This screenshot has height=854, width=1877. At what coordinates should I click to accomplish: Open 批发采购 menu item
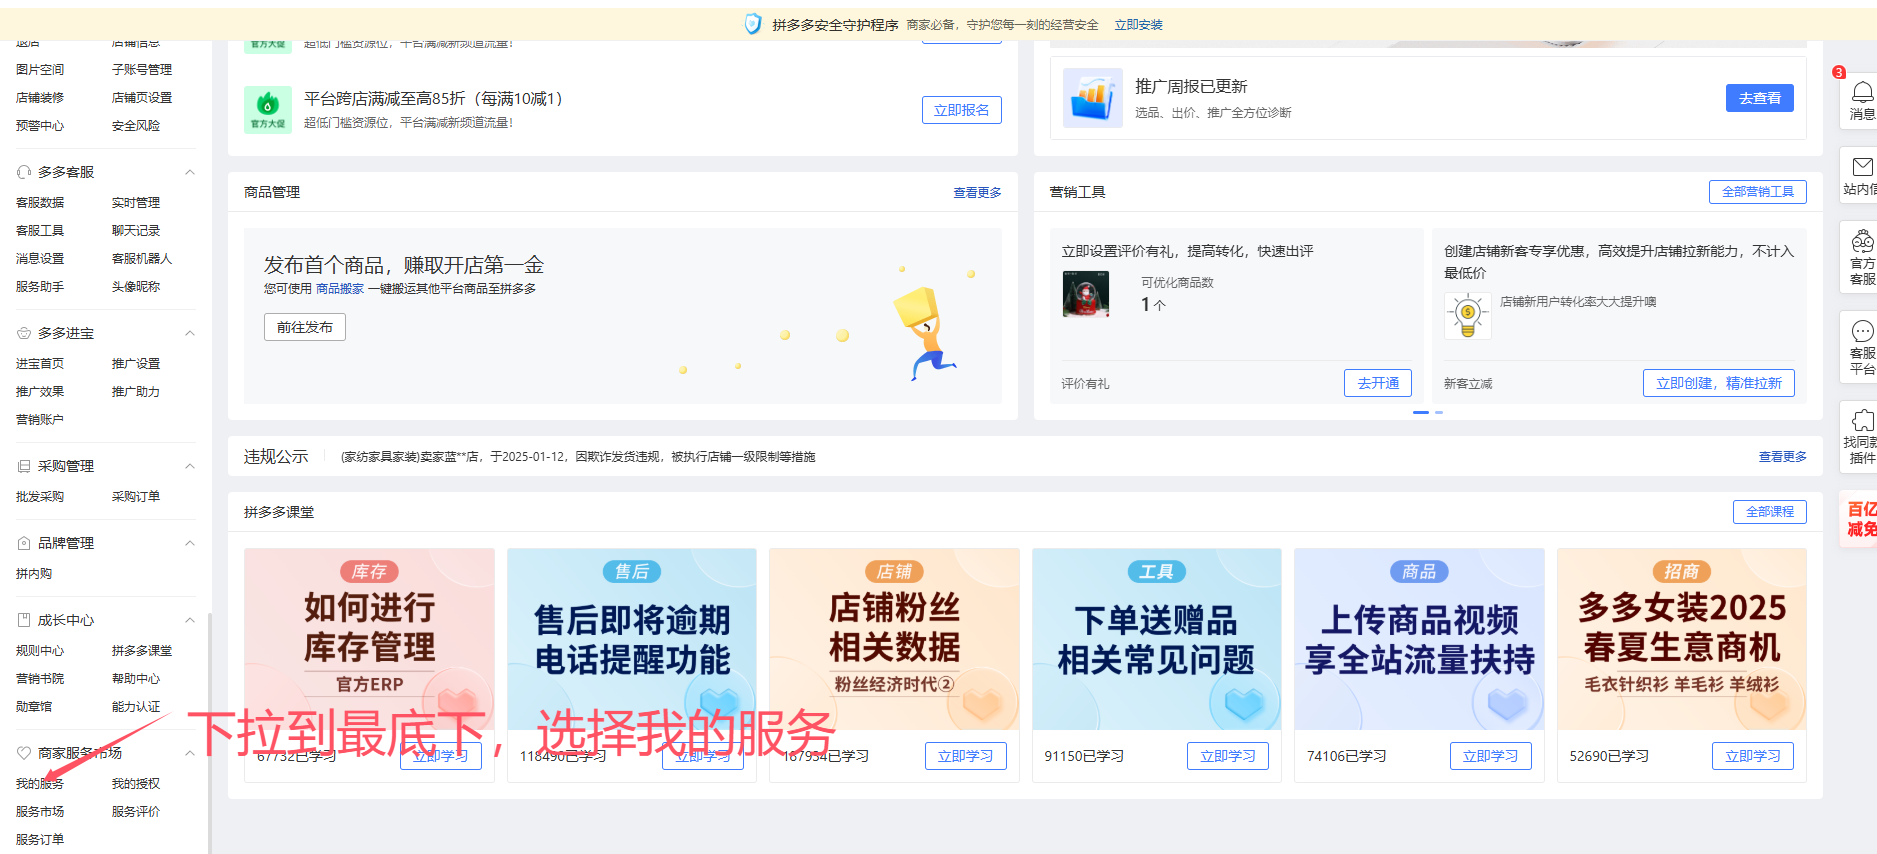pyautogui.click(x=40, y=497)
